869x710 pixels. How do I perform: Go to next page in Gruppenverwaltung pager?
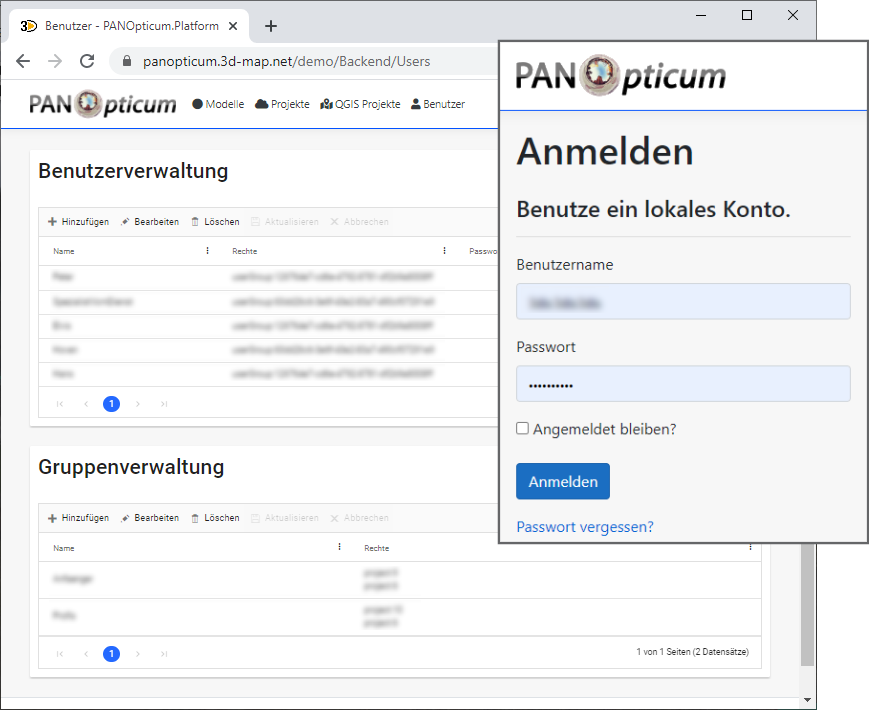click(x=137, y=654)
